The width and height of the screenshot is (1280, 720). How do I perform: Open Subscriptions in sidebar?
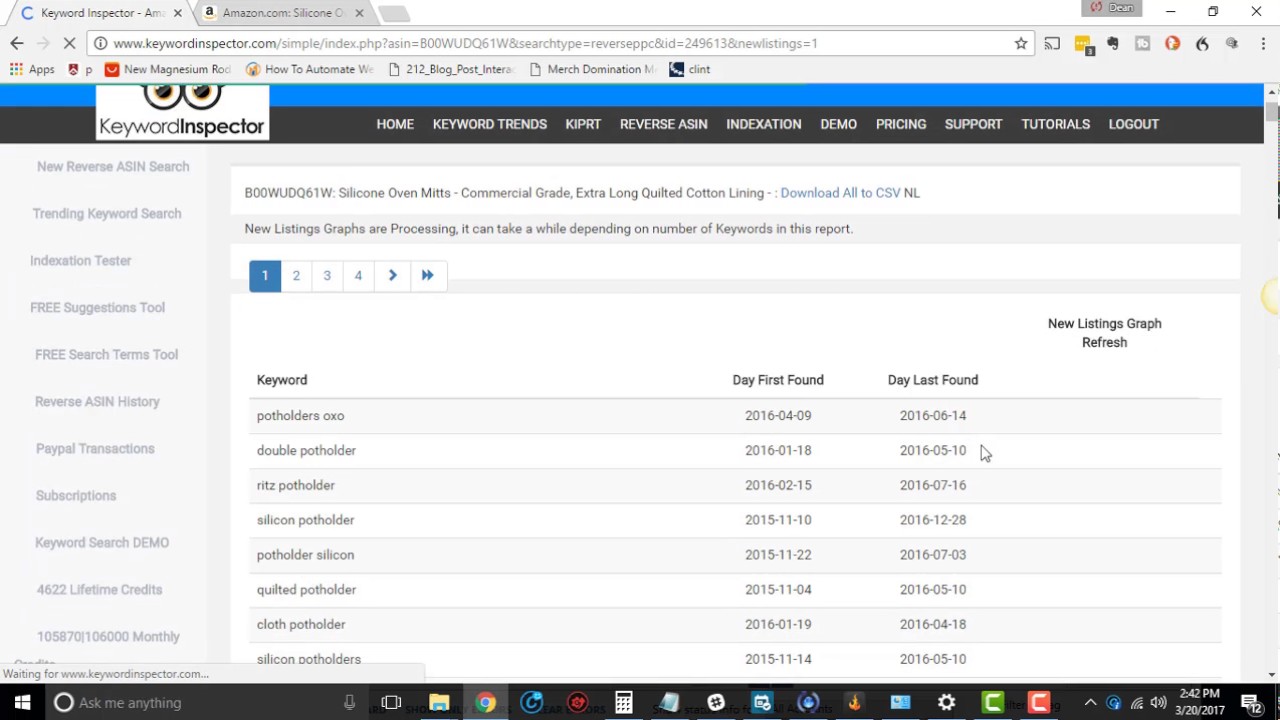coord(76,496)
